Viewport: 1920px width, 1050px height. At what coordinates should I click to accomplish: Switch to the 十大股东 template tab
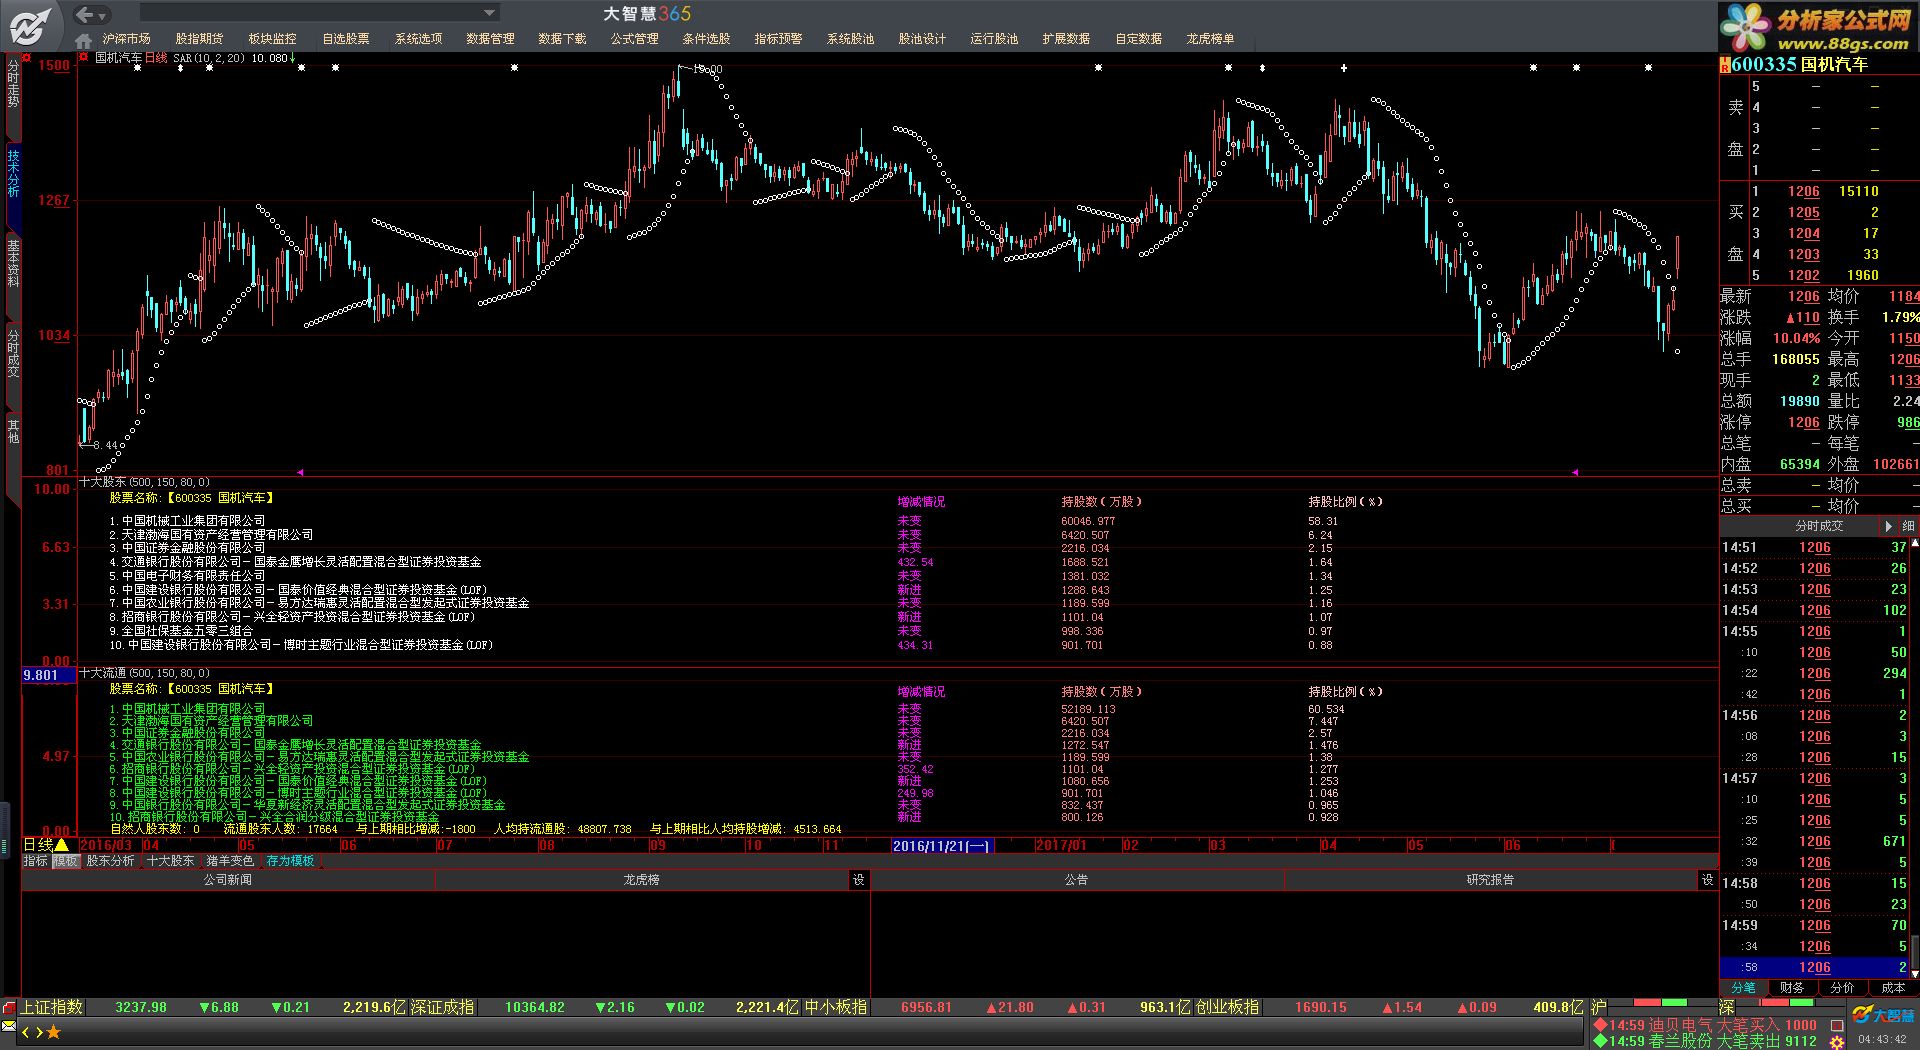click(x=170, y=861)
